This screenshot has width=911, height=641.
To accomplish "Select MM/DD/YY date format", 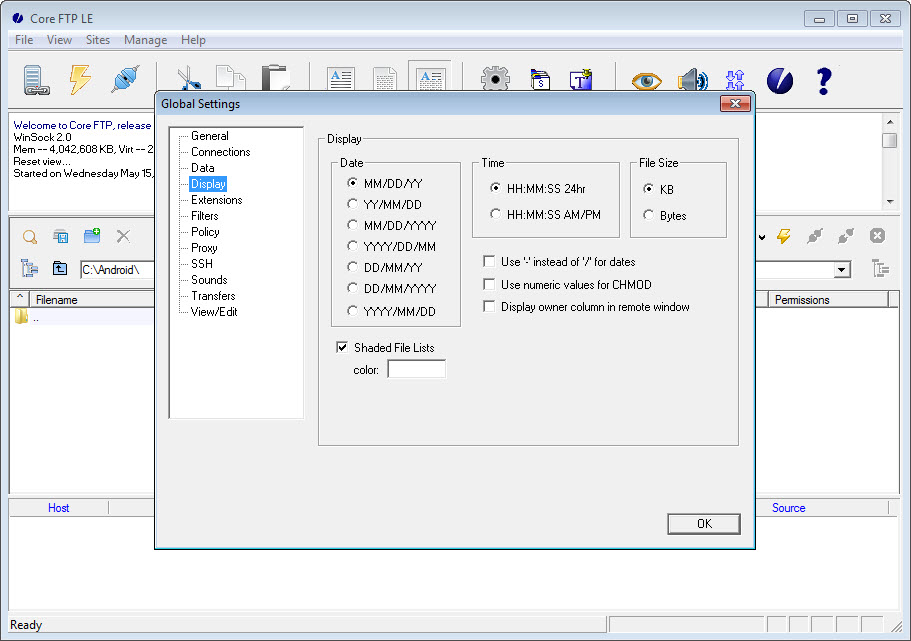I will point(385,184).
